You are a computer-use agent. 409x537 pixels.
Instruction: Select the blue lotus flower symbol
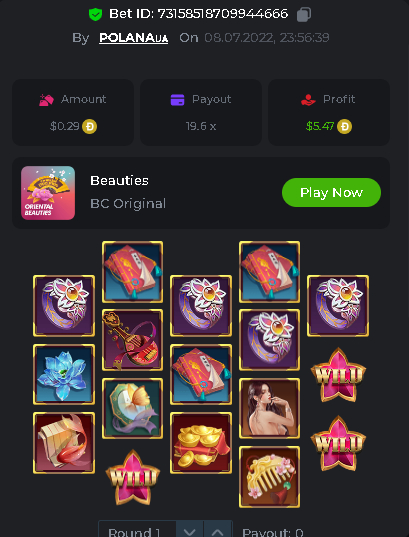[64, 374]
